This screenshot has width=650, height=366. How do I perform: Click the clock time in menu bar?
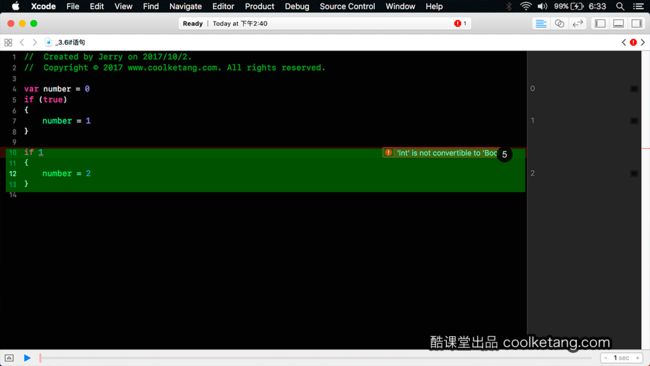coord(597,6)
